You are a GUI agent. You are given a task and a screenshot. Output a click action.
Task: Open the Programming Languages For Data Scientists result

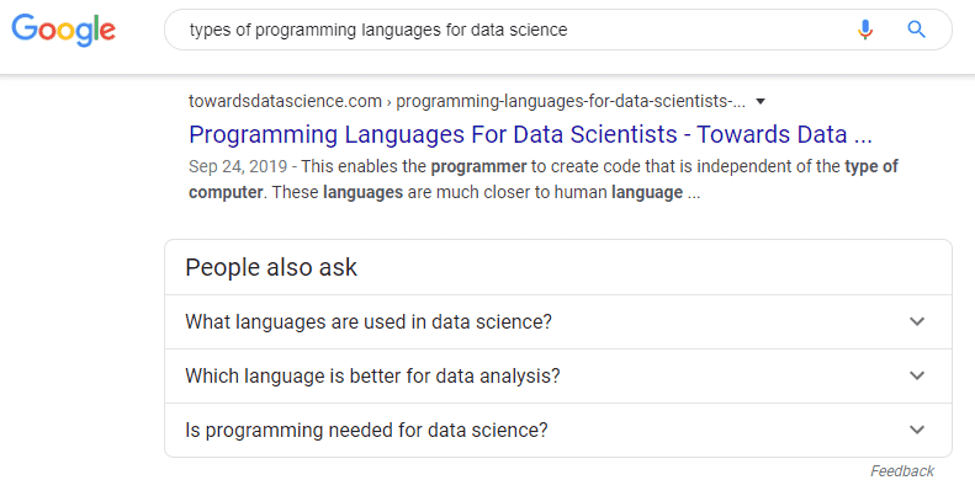[x=530, y=135]
